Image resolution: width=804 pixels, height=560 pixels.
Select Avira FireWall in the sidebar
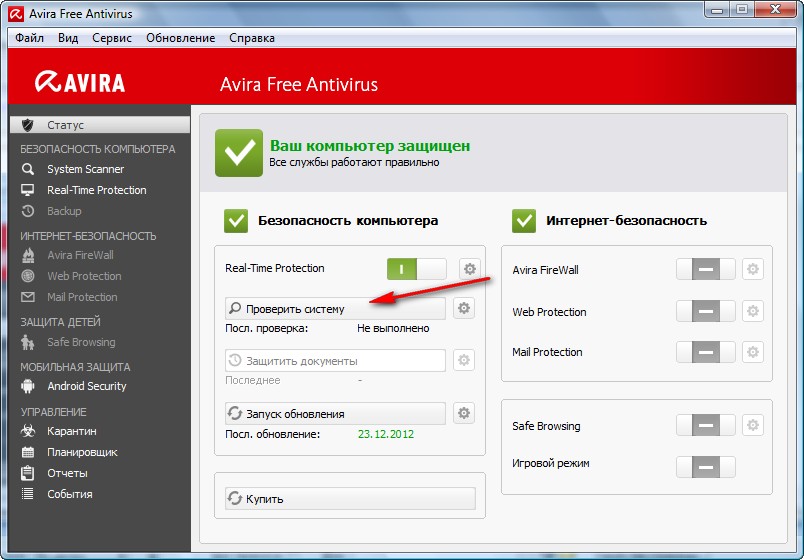pyautogui.click(x=81, y=255)
